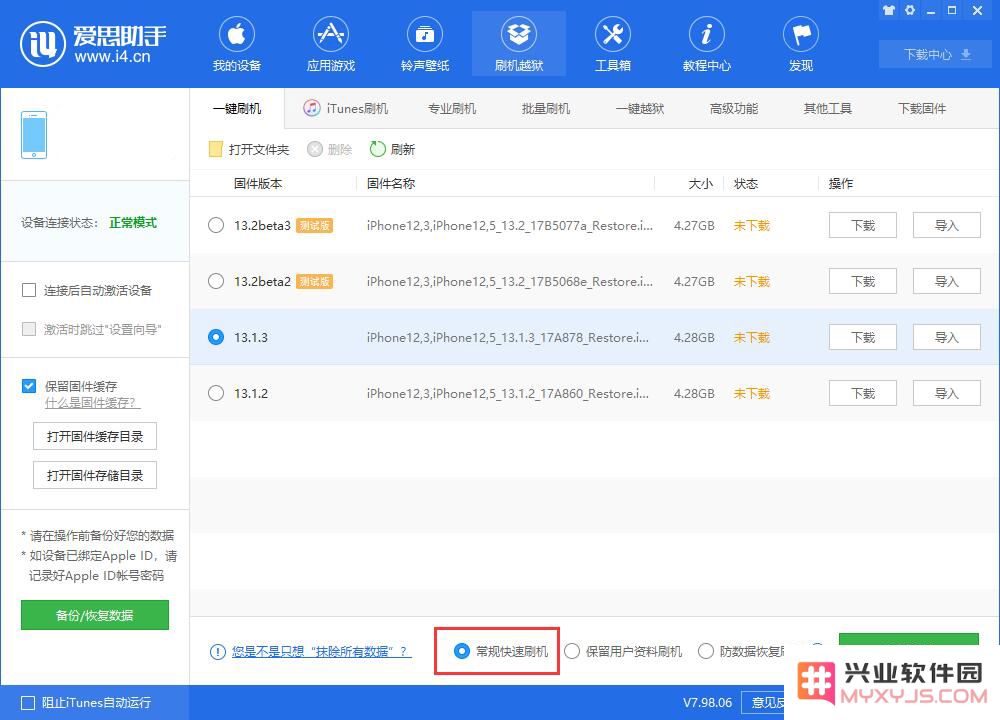Open 铃声壁纸 ringtones and wallpapers section

(x=425, y=44)
